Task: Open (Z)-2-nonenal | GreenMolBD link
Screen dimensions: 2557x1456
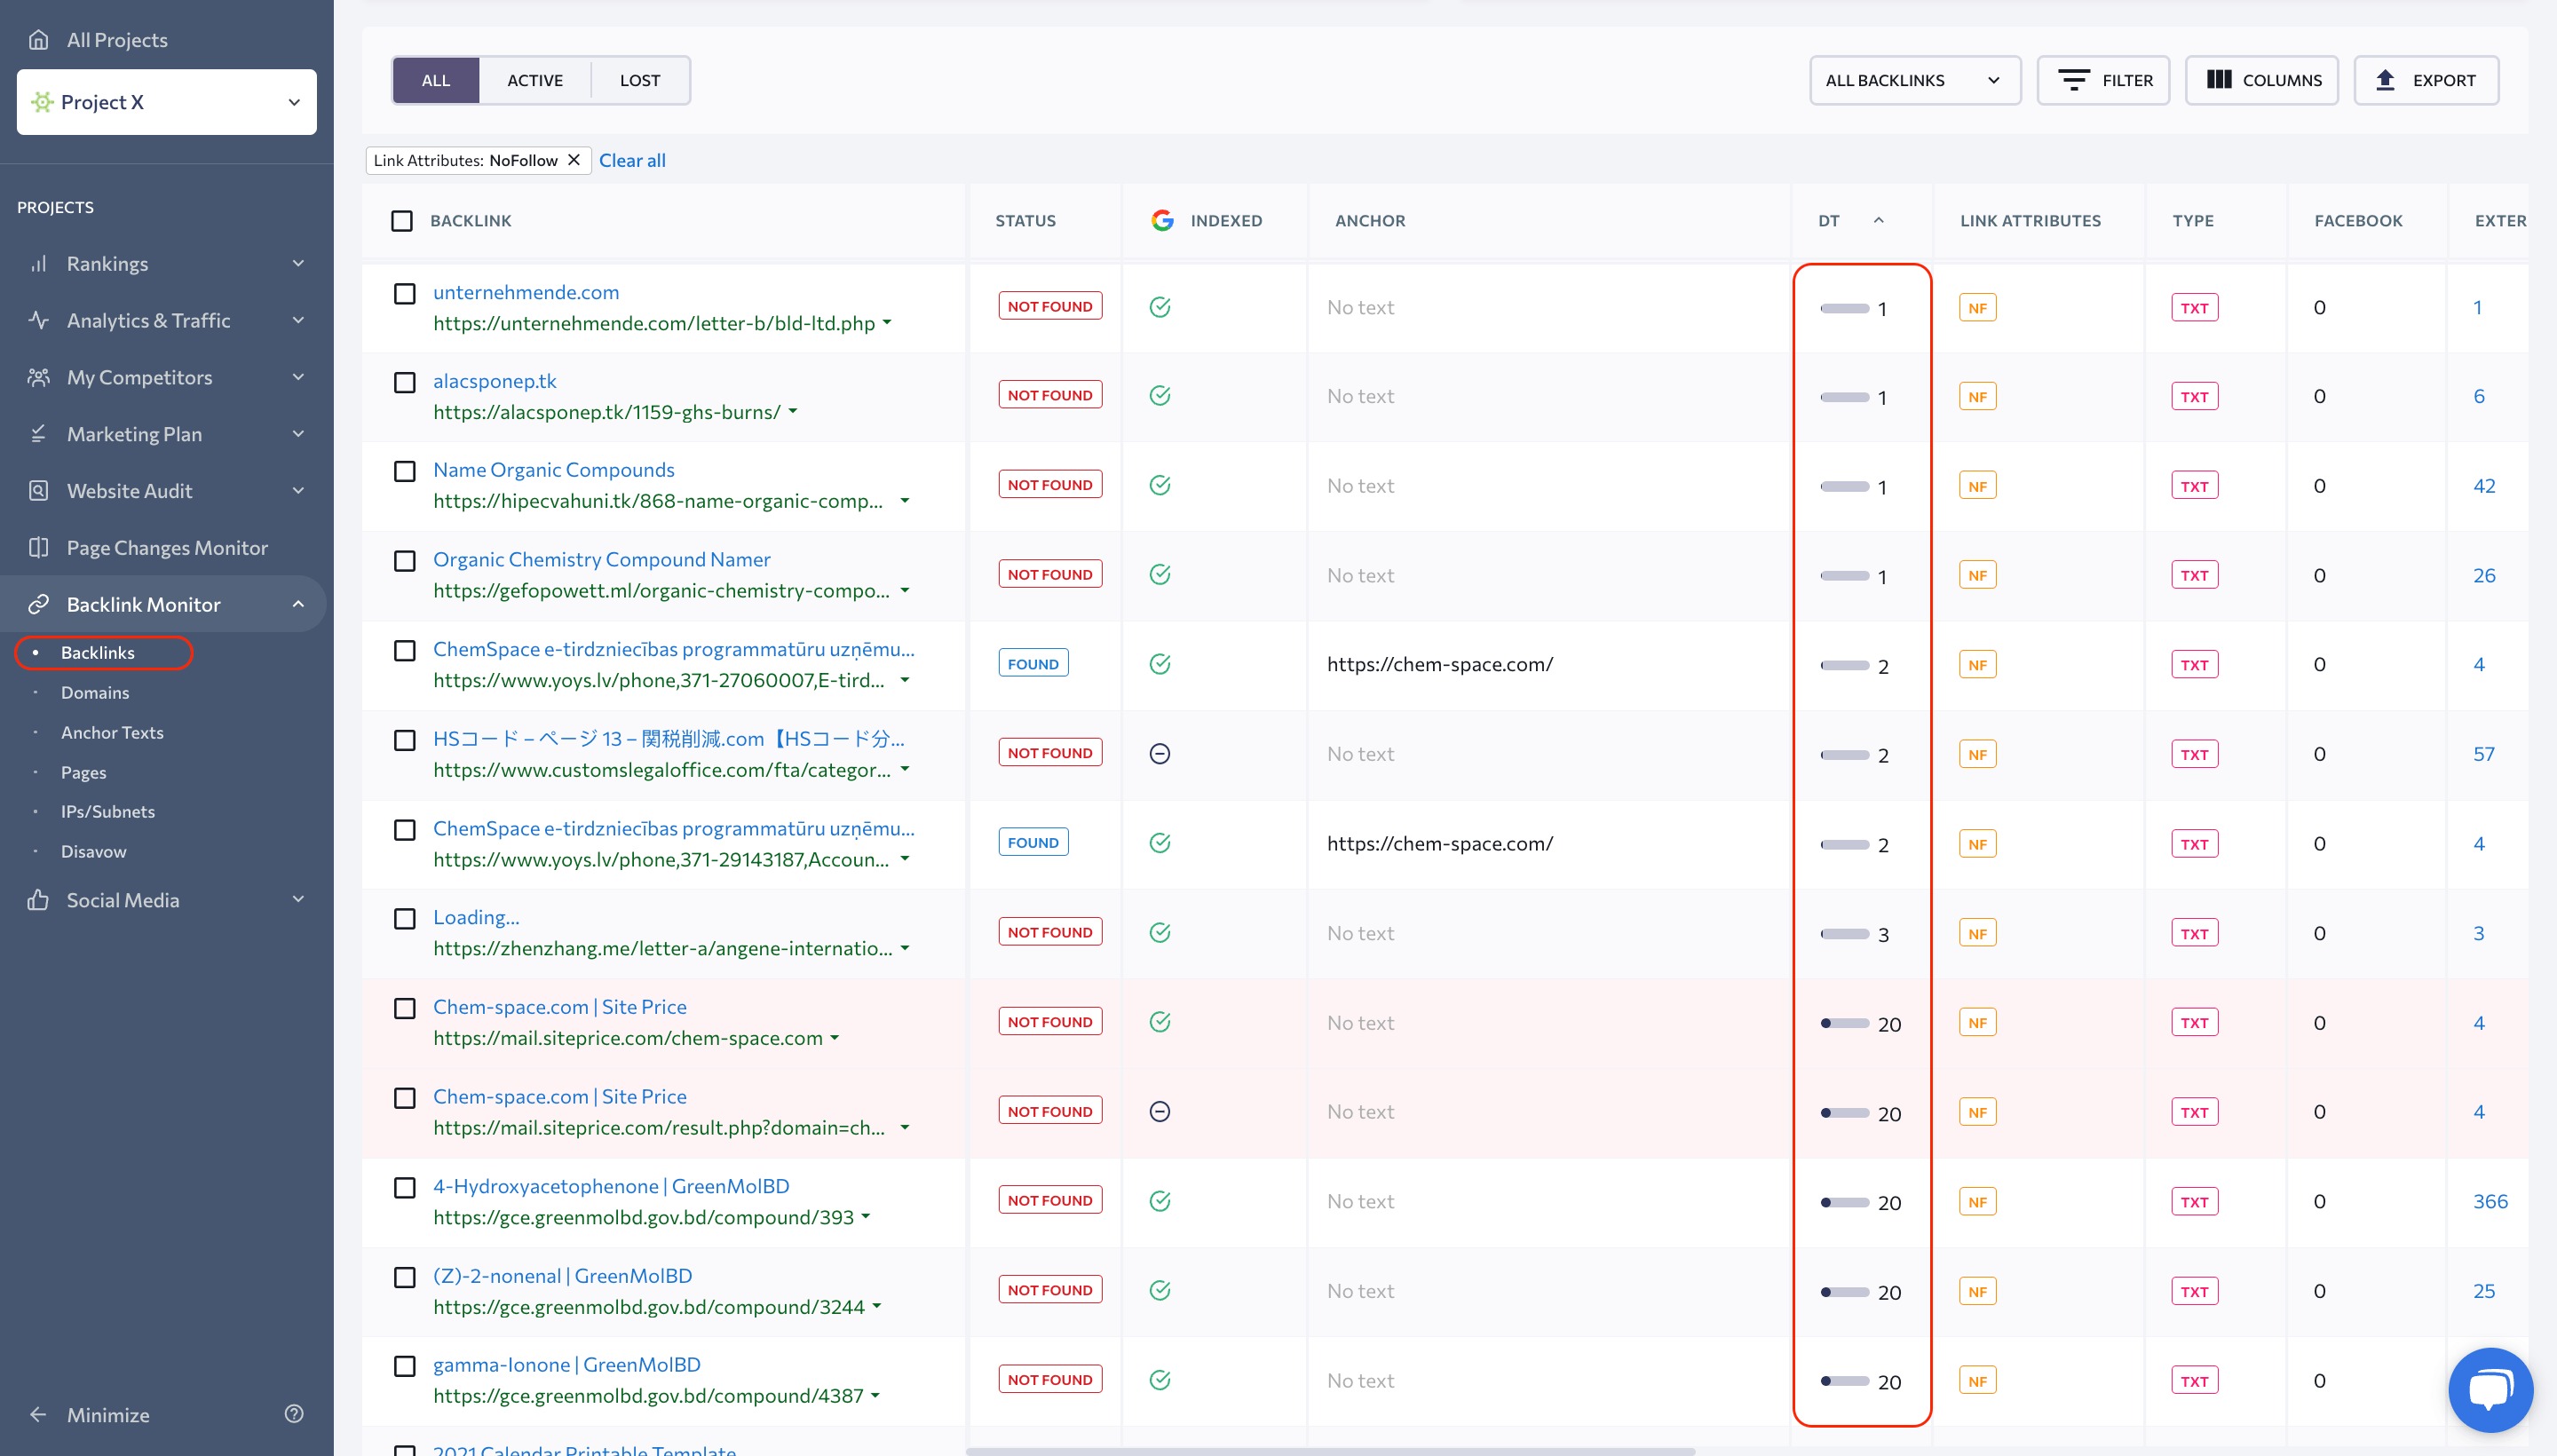Action: click(563, 1276)
